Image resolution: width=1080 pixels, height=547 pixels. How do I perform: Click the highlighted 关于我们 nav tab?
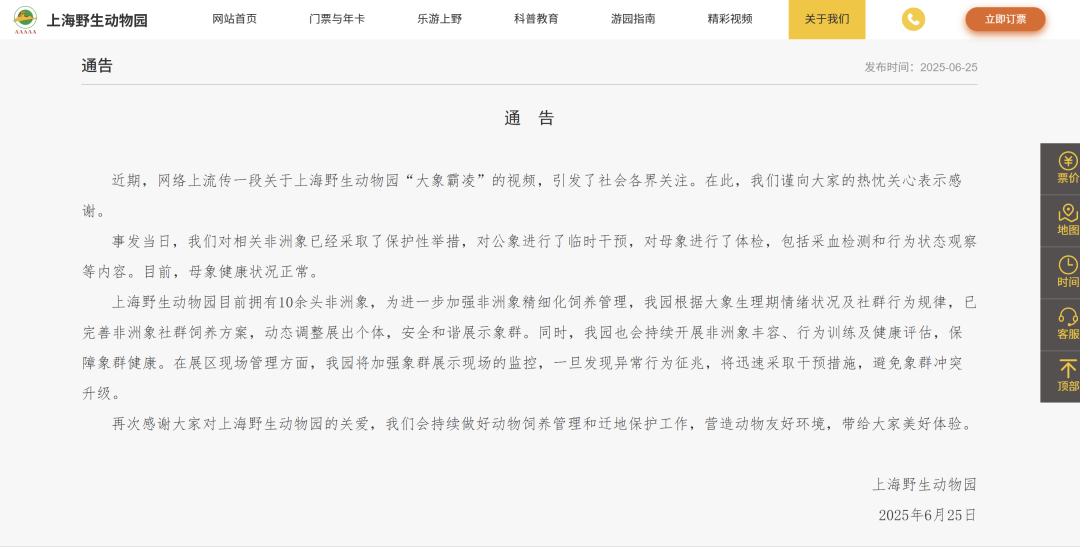[x=827, y=19]
